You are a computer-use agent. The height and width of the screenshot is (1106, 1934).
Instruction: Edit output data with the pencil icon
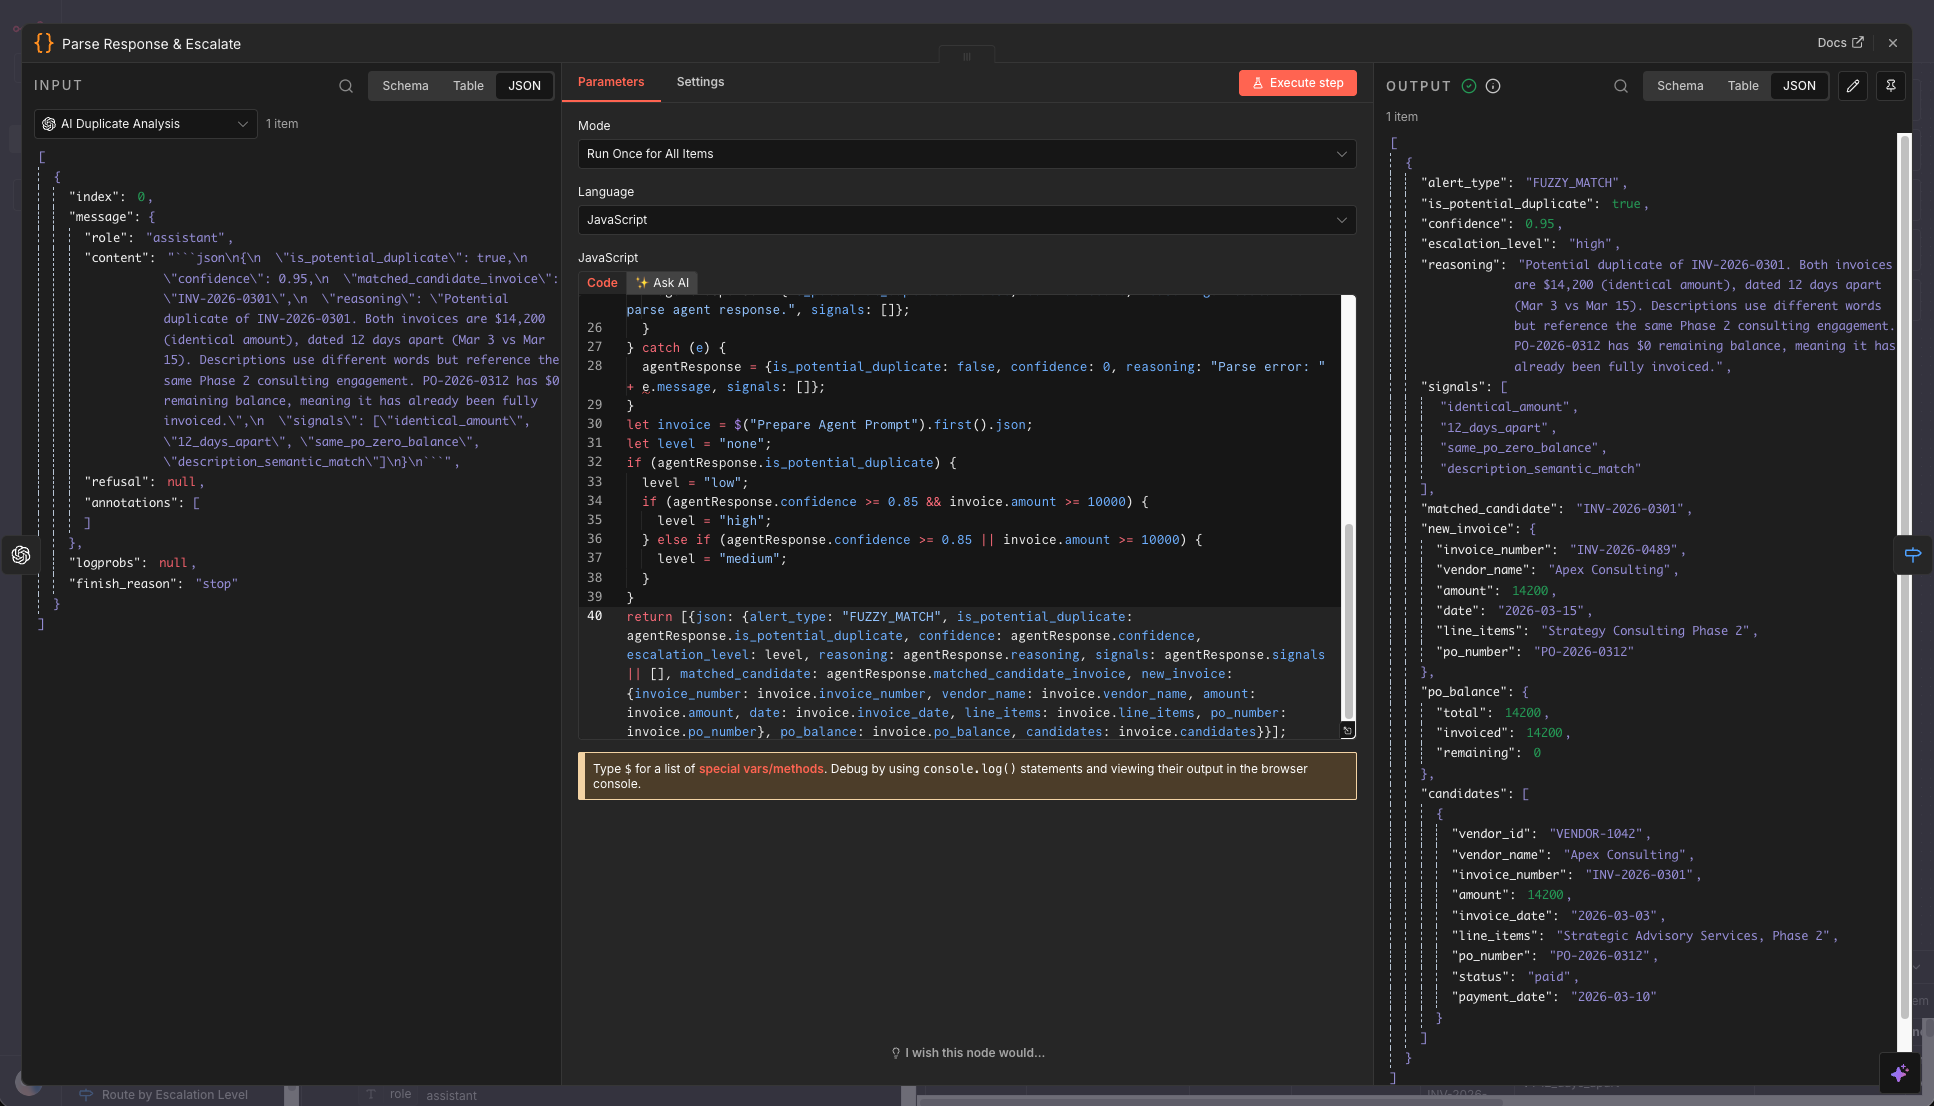point(1852,86)
